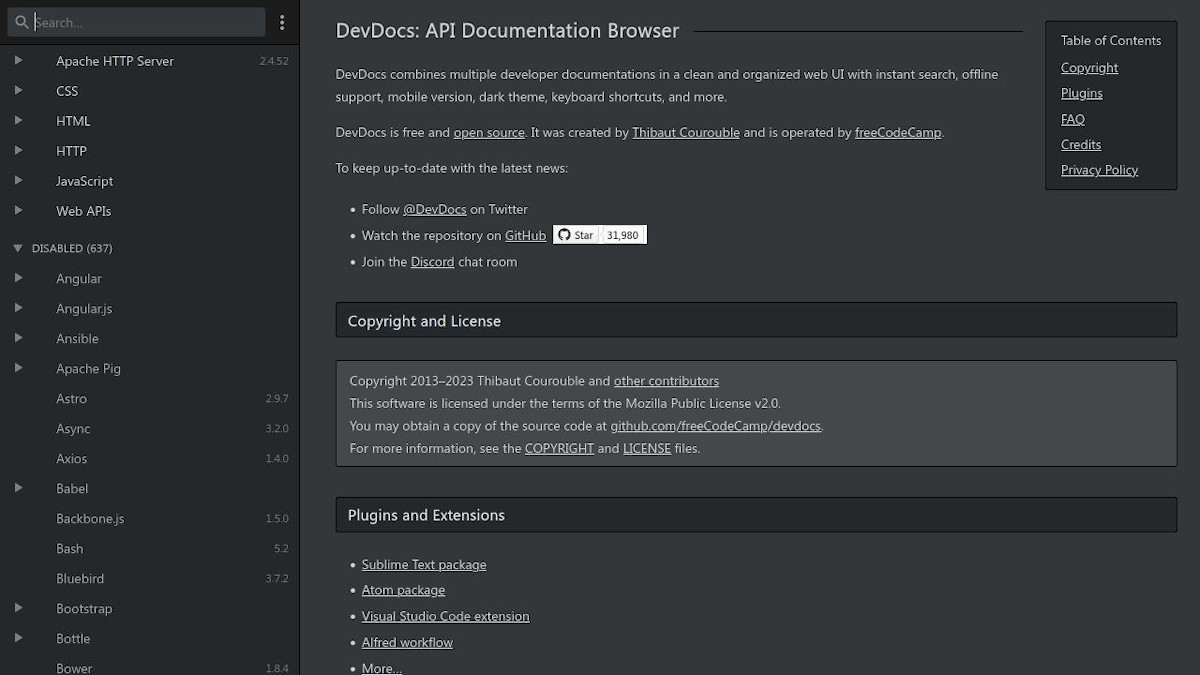Viewport: 1200px width, 675px height.
Task: Expand the Bottle arrow
Action: pos(18,638)
